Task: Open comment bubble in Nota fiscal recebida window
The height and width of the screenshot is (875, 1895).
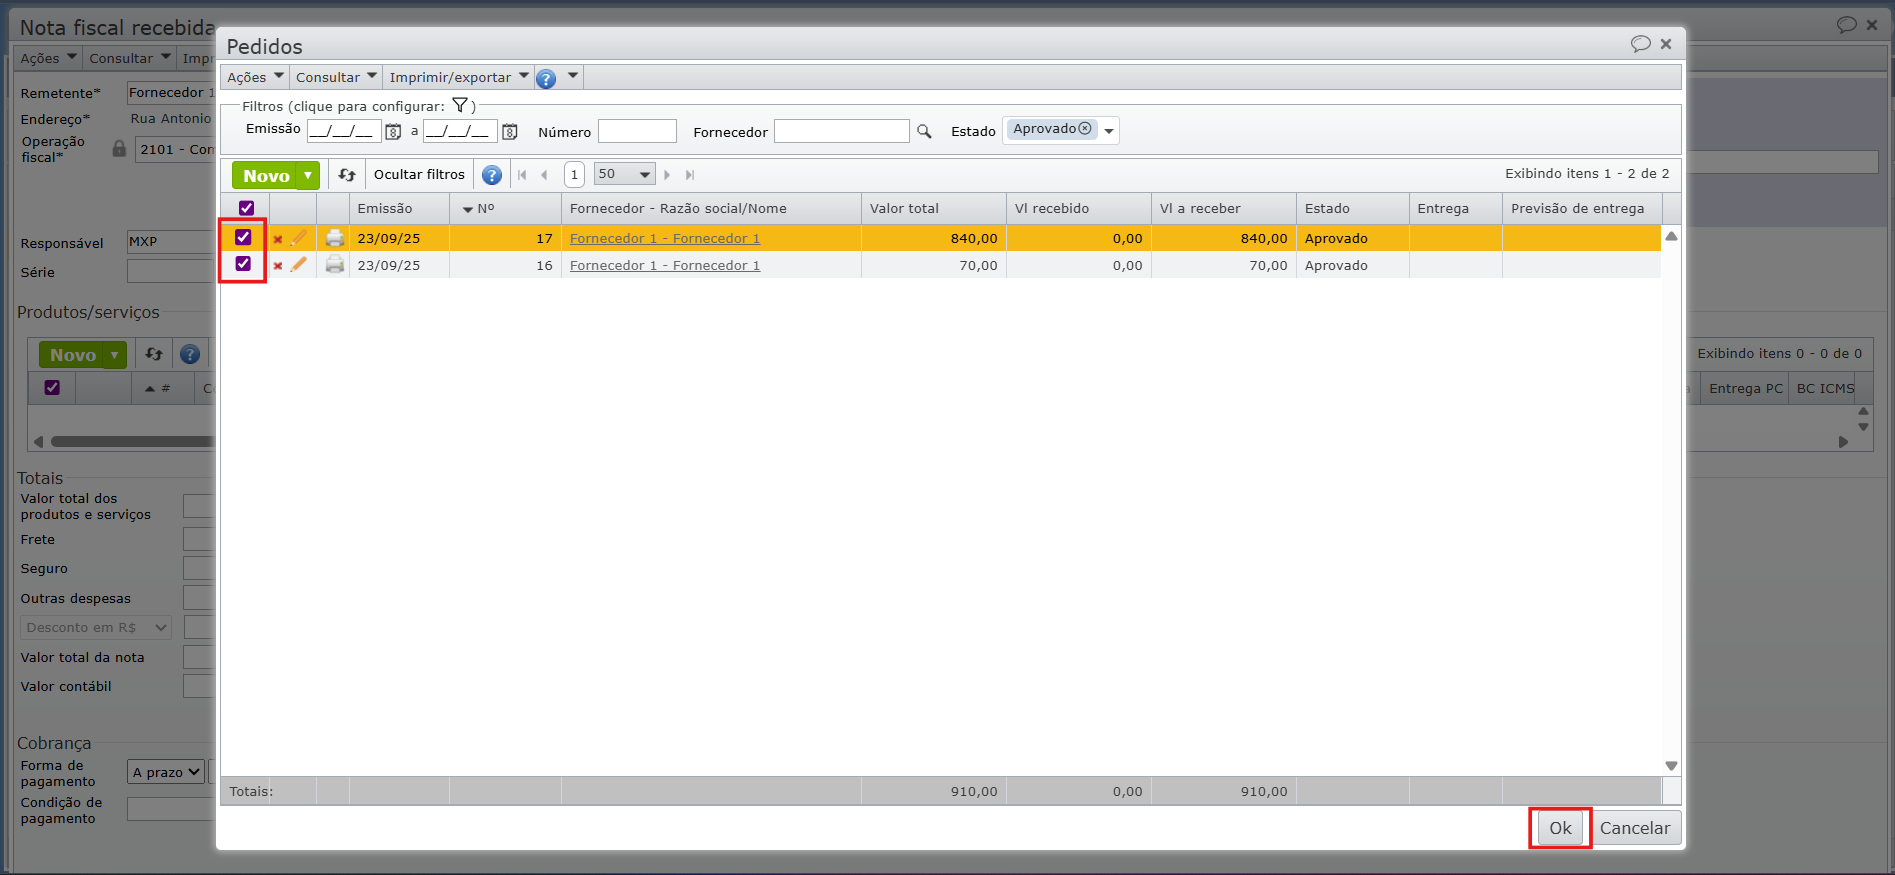Action: (1847, 25)
